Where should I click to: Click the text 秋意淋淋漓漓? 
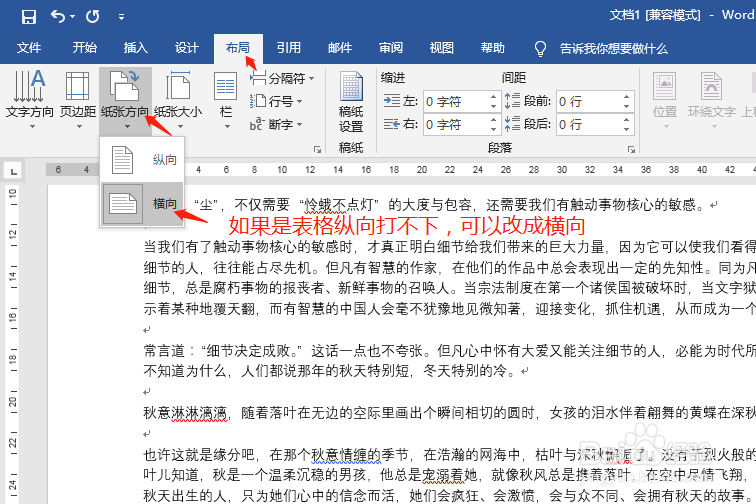[x=185, y=413]
